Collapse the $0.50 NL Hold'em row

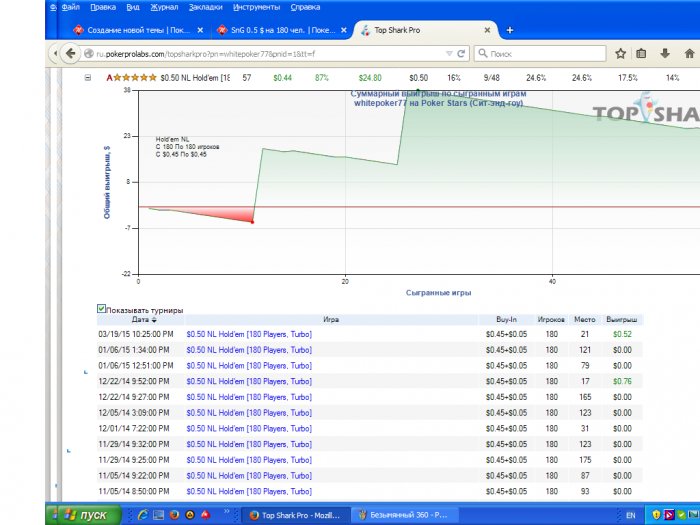click(x=88, y=77)
